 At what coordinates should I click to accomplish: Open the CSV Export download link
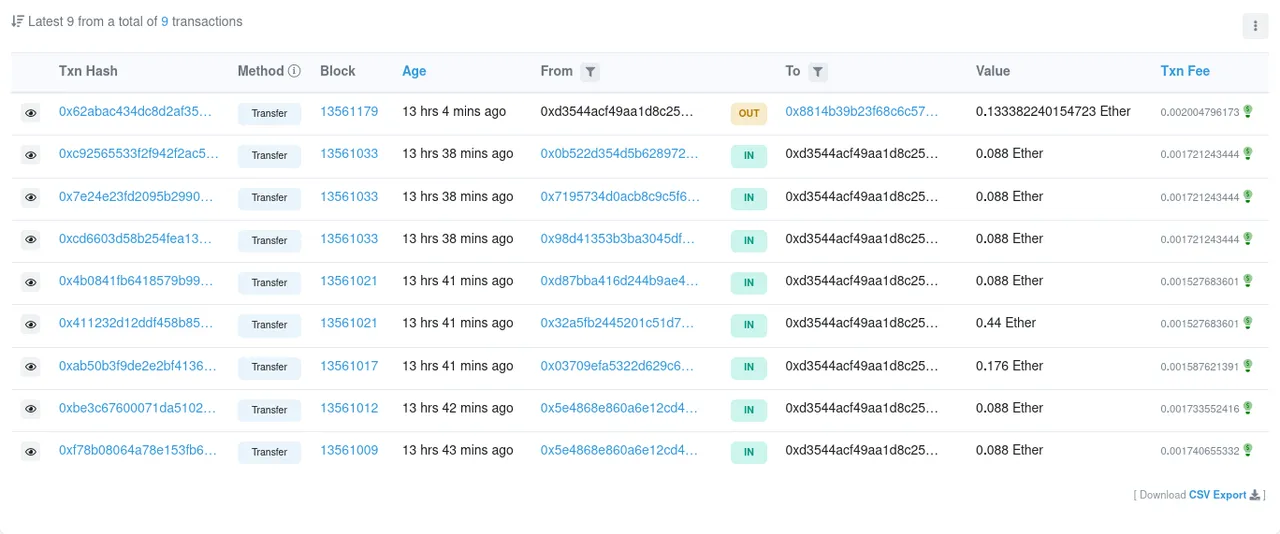[x=1217, y=495]
